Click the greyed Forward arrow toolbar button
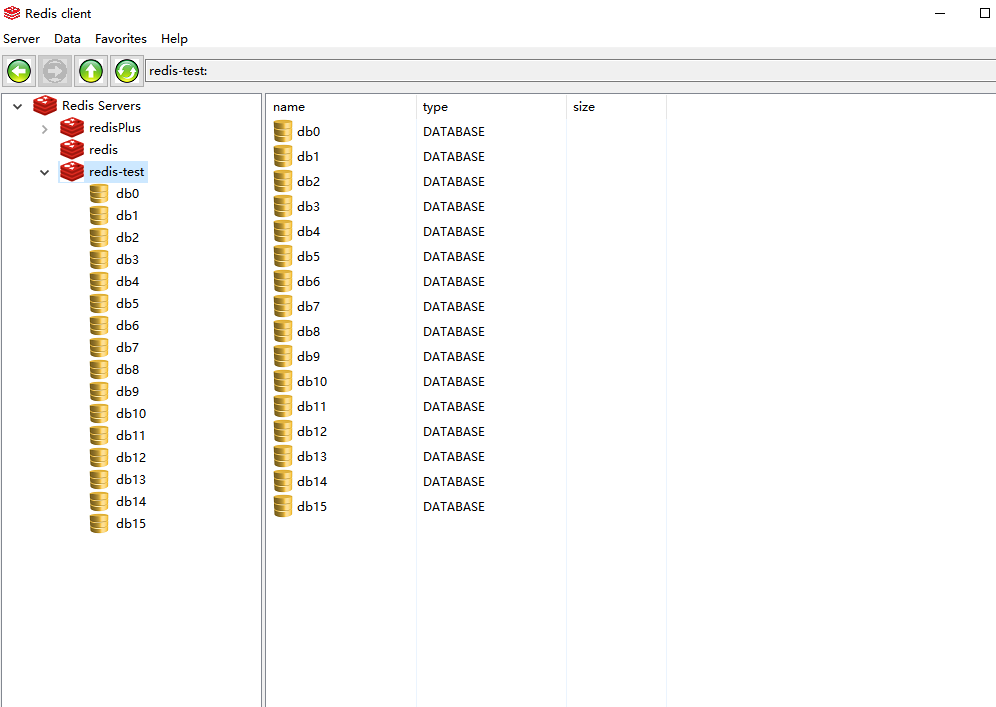996x707 pixels. pyautogui.click(x=55, y=71)
